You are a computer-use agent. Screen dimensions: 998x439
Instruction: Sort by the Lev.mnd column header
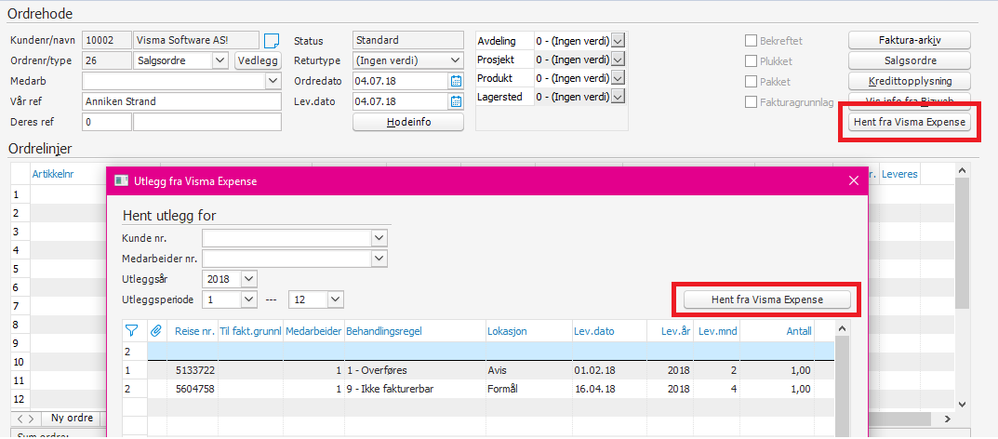click(x=717, y=331)
